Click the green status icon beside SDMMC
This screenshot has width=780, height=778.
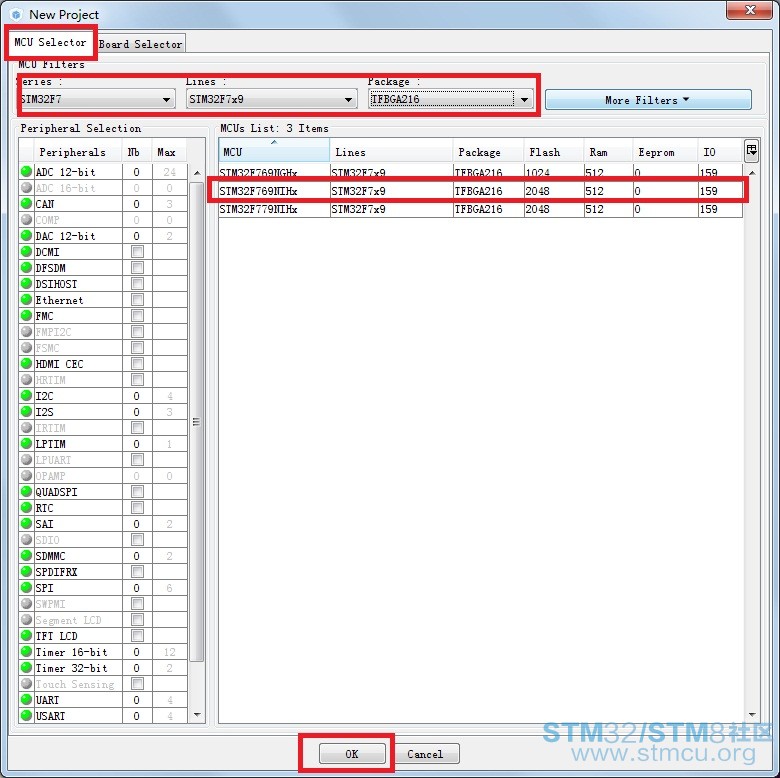pyautogui.click(x=26, y=555)
